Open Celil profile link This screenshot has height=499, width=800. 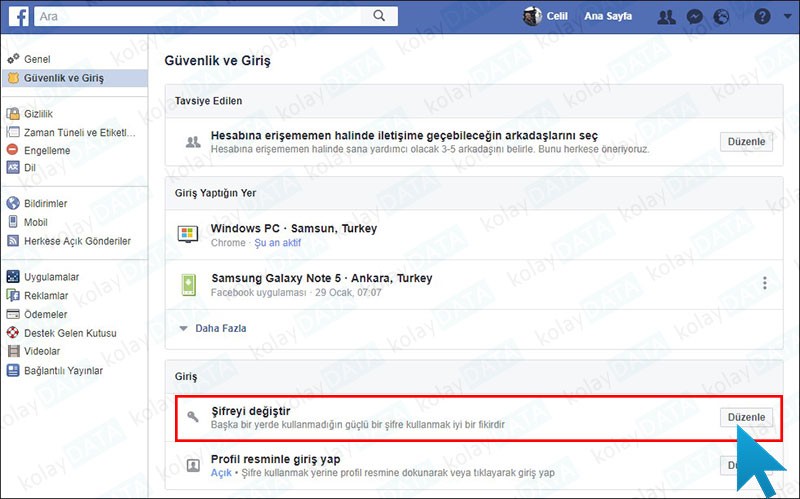click(557, 16)
